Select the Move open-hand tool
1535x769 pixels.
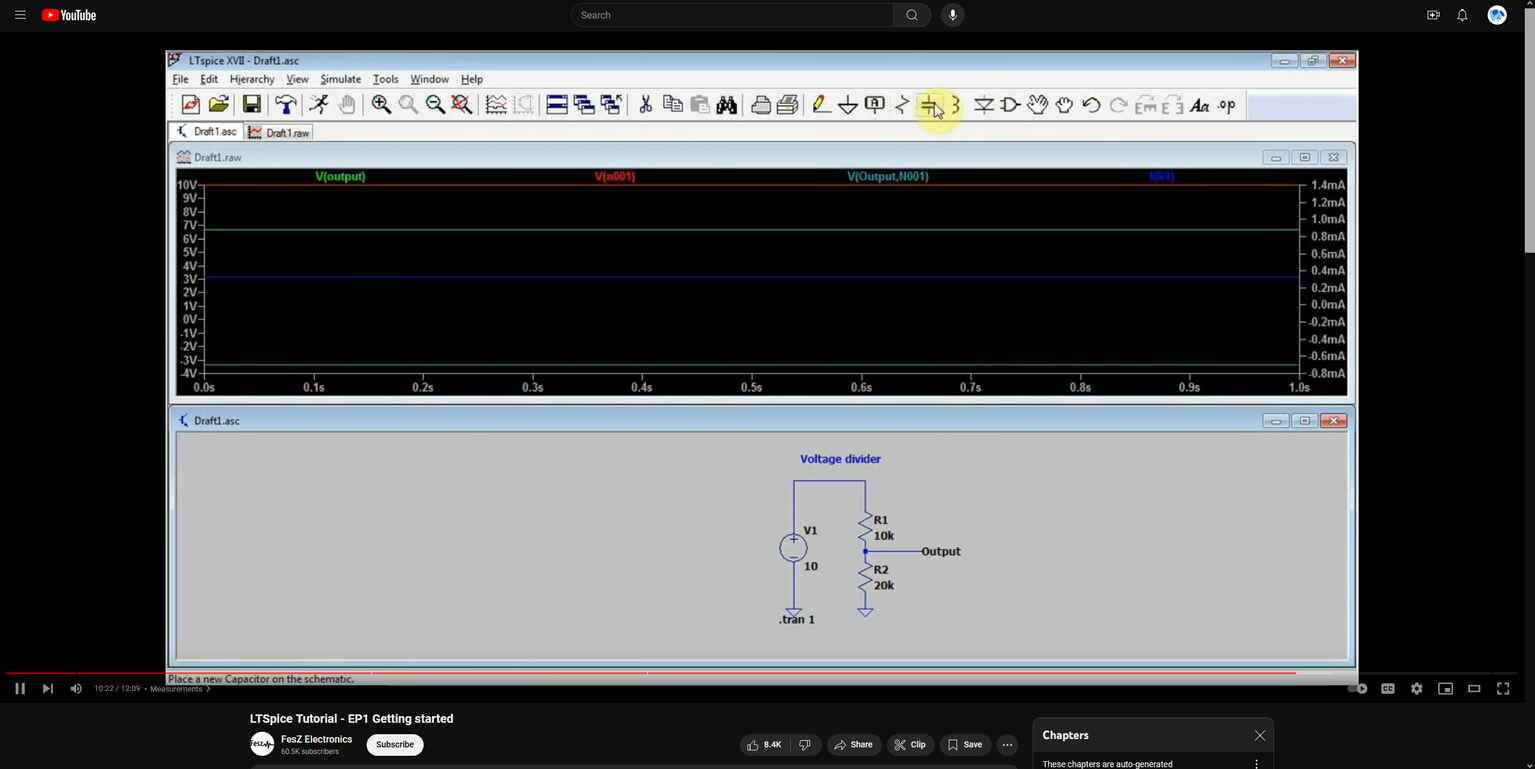click(x=1038, y=105)
